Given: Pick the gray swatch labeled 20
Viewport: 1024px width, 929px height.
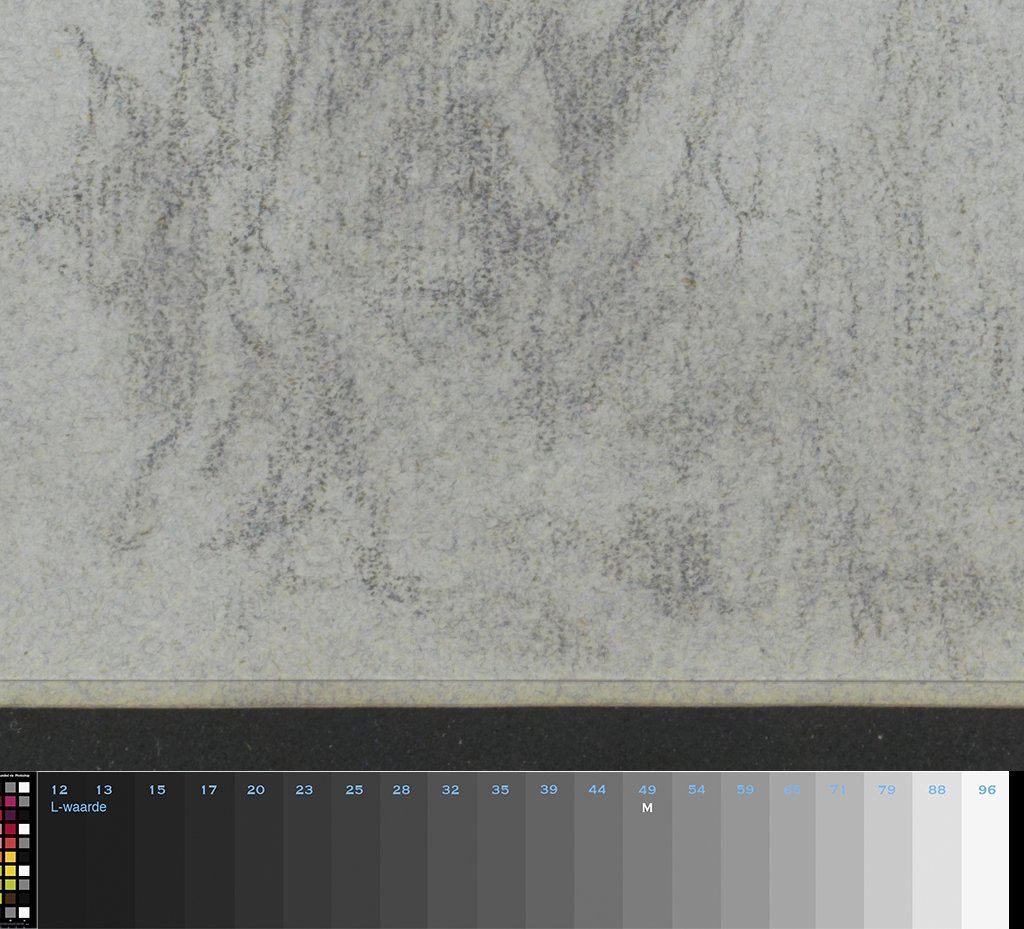Looking at the screenshot, I should tap(256, 860).
